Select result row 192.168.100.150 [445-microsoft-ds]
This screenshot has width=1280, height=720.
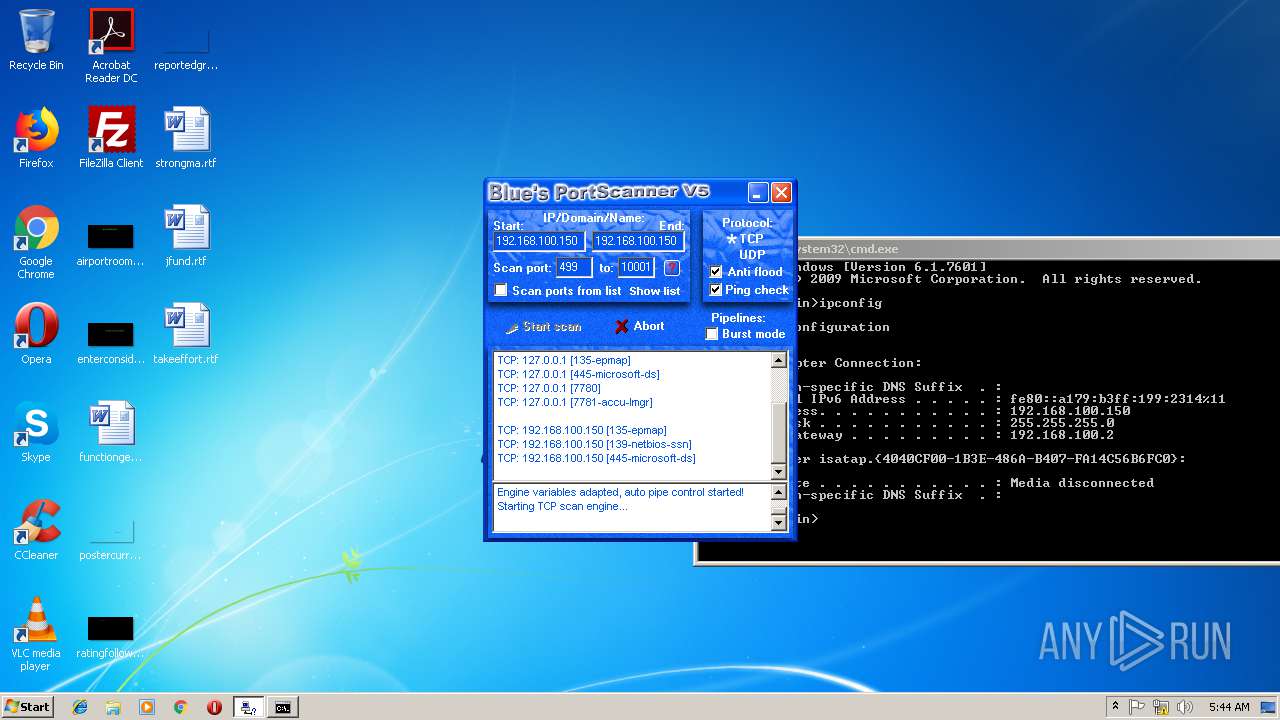click(x=596, y=458)
